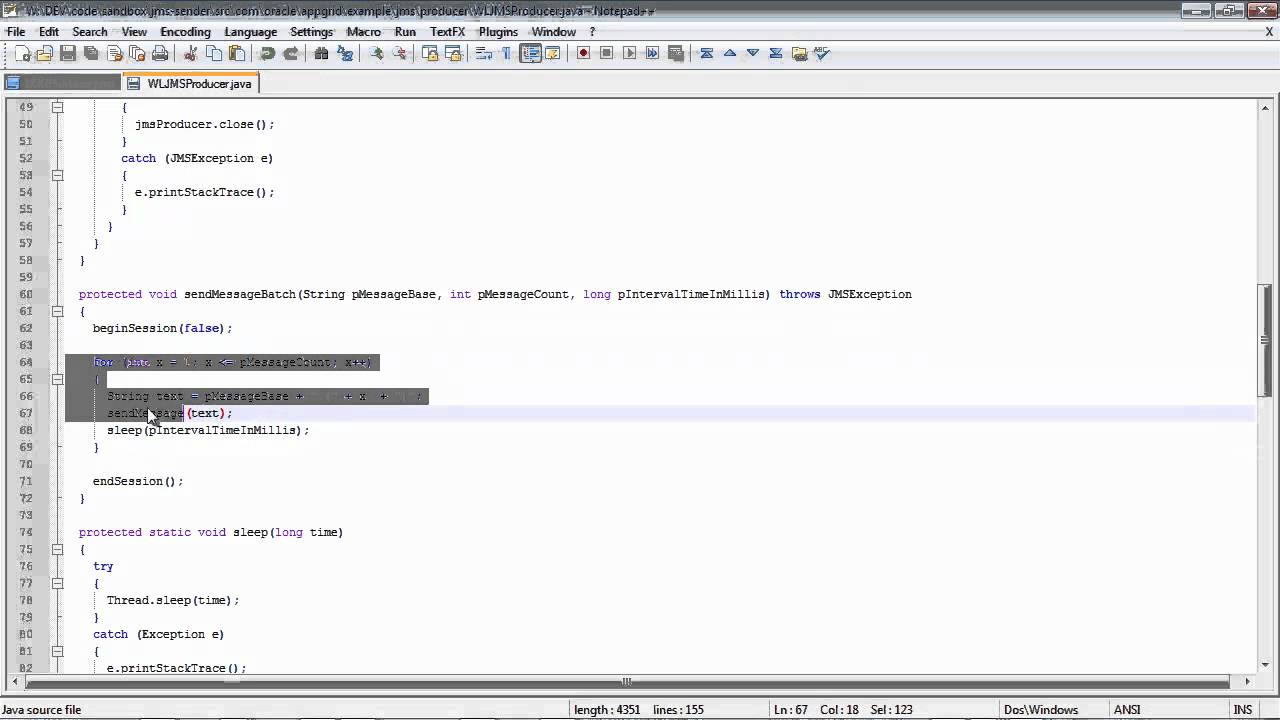Click the 'endSession();' code line

pyautogui.click(x=138, y=481)
